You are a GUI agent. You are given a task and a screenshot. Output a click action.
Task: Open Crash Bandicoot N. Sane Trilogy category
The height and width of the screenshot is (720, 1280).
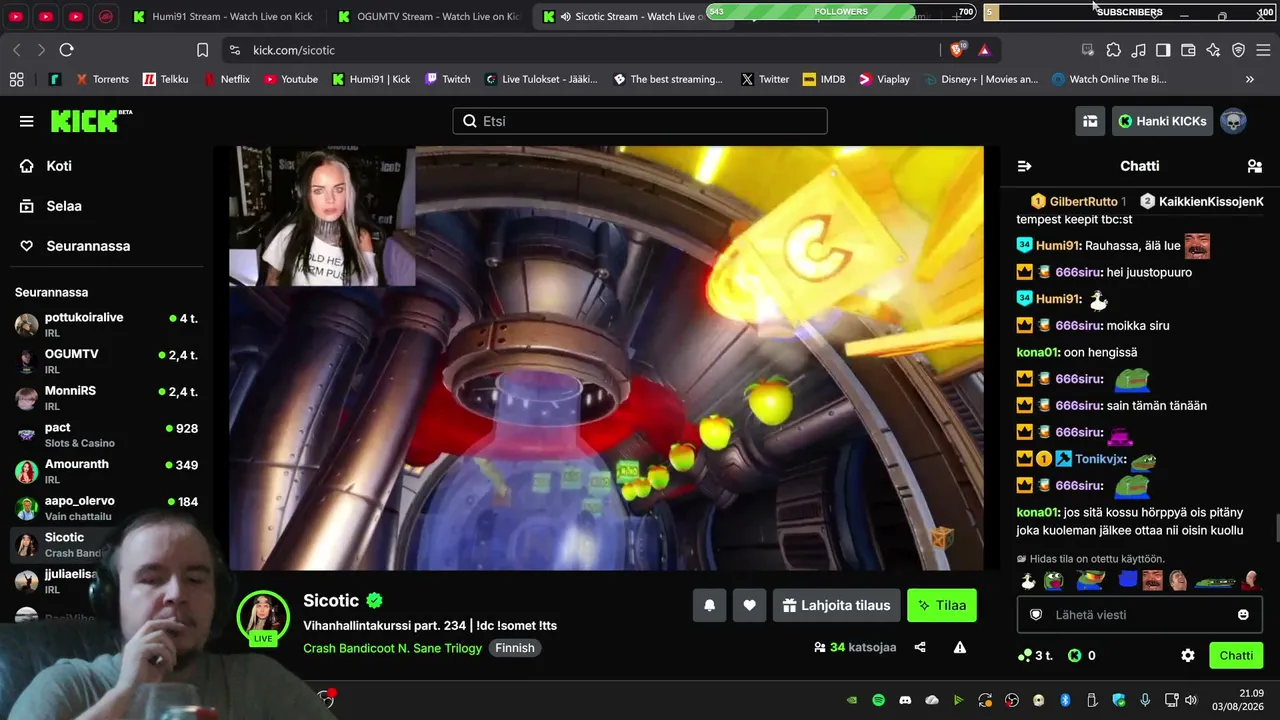(393, 648)
